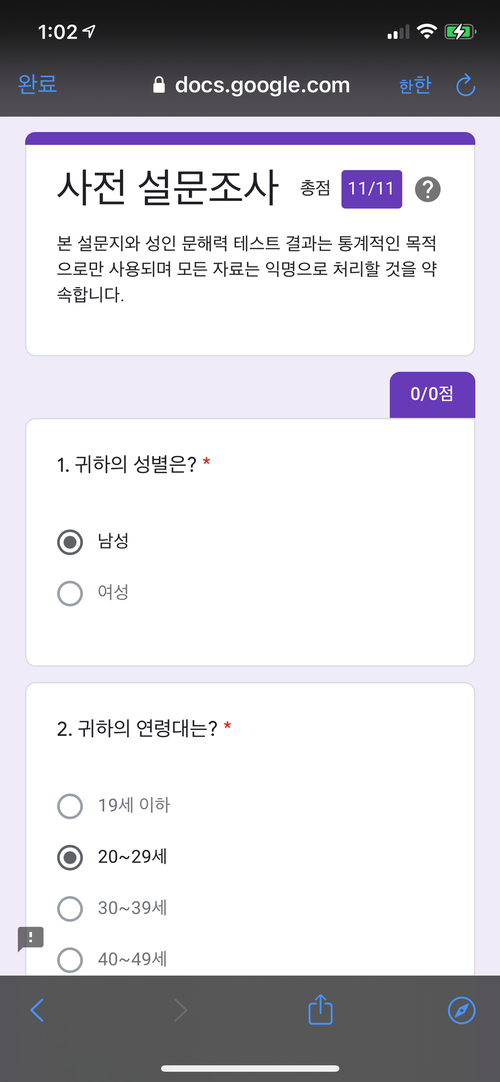Viewport: 500px width, 1082px height.
Task: Tap the padlock icon by the URL
Action: (x=160, y=85)
